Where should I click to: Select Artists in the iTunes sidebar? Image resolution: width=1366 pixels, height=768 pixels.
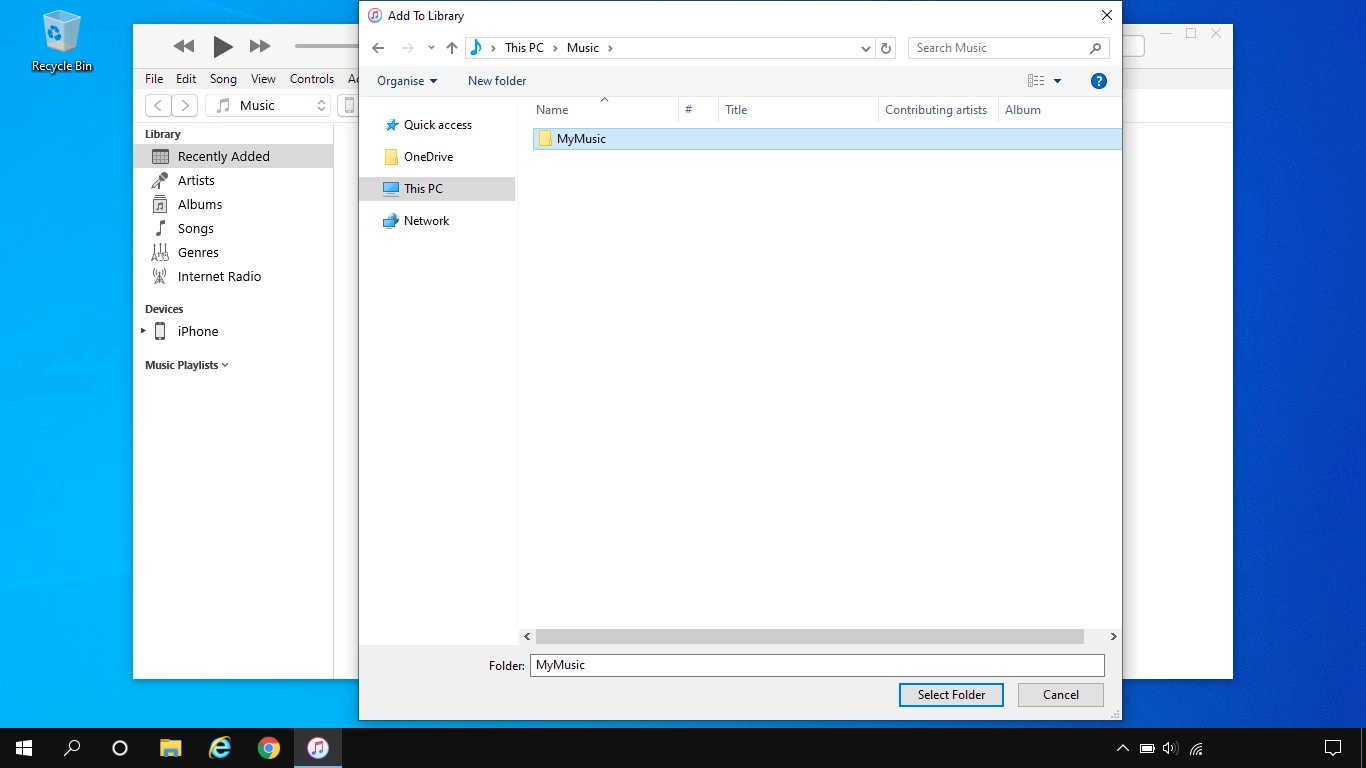coord(196,180)
